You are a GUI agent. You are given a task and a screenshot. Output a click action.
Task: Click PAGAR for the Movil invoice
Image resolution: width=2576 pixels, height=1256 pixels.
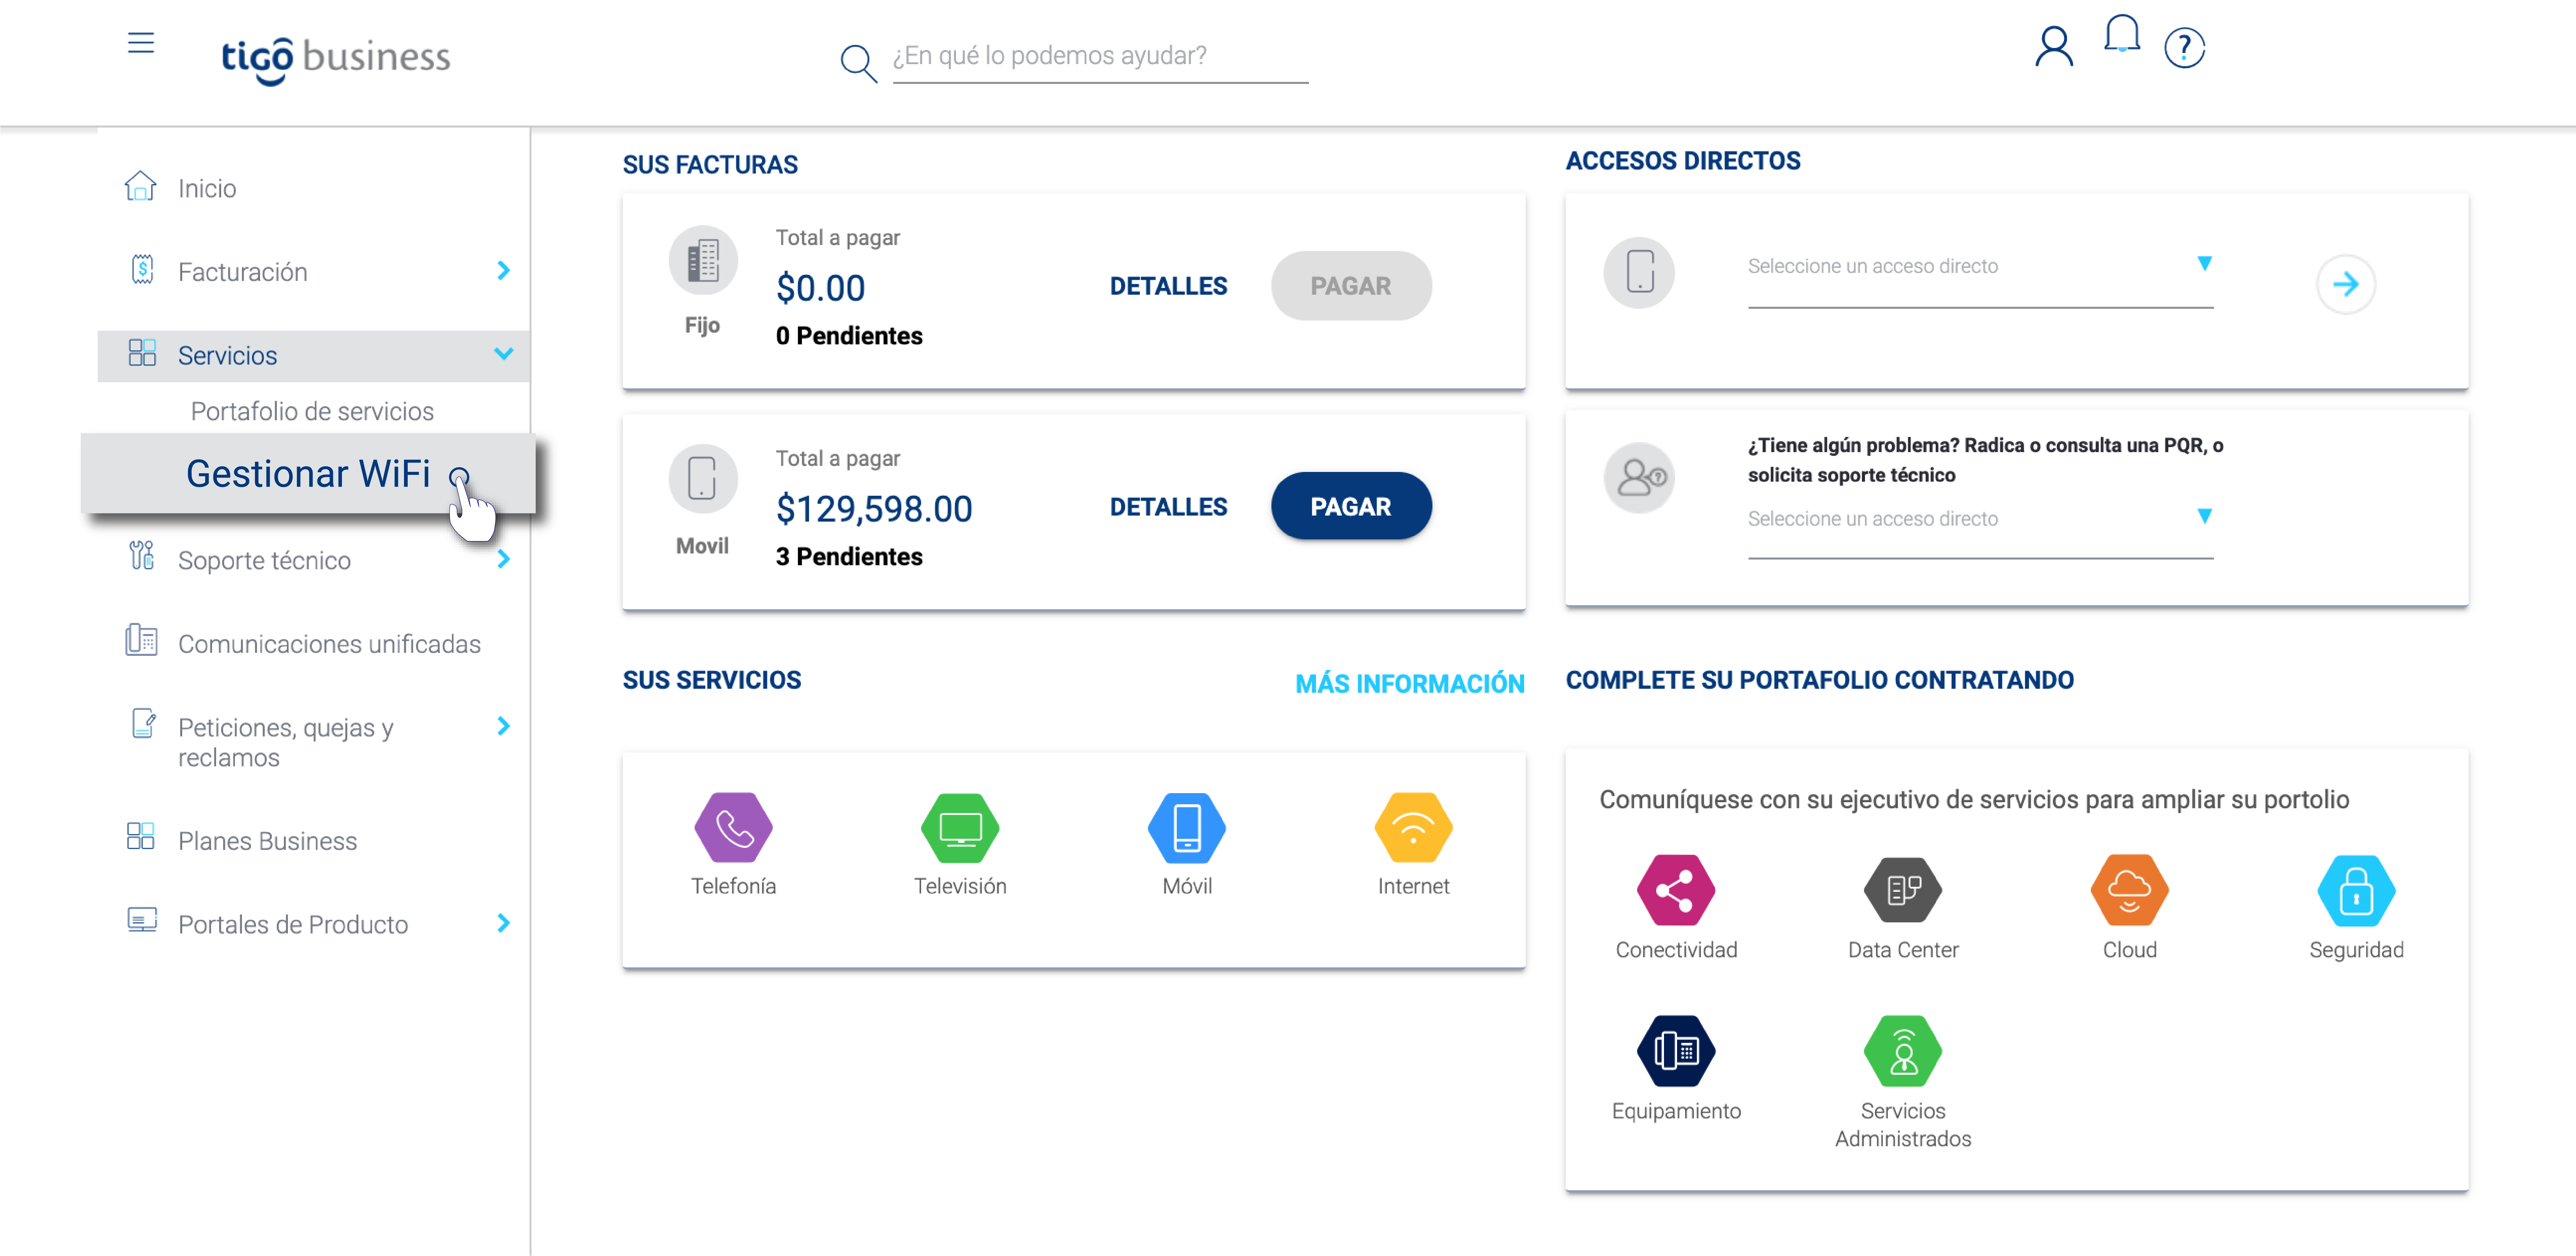[x=1351, y=506]
